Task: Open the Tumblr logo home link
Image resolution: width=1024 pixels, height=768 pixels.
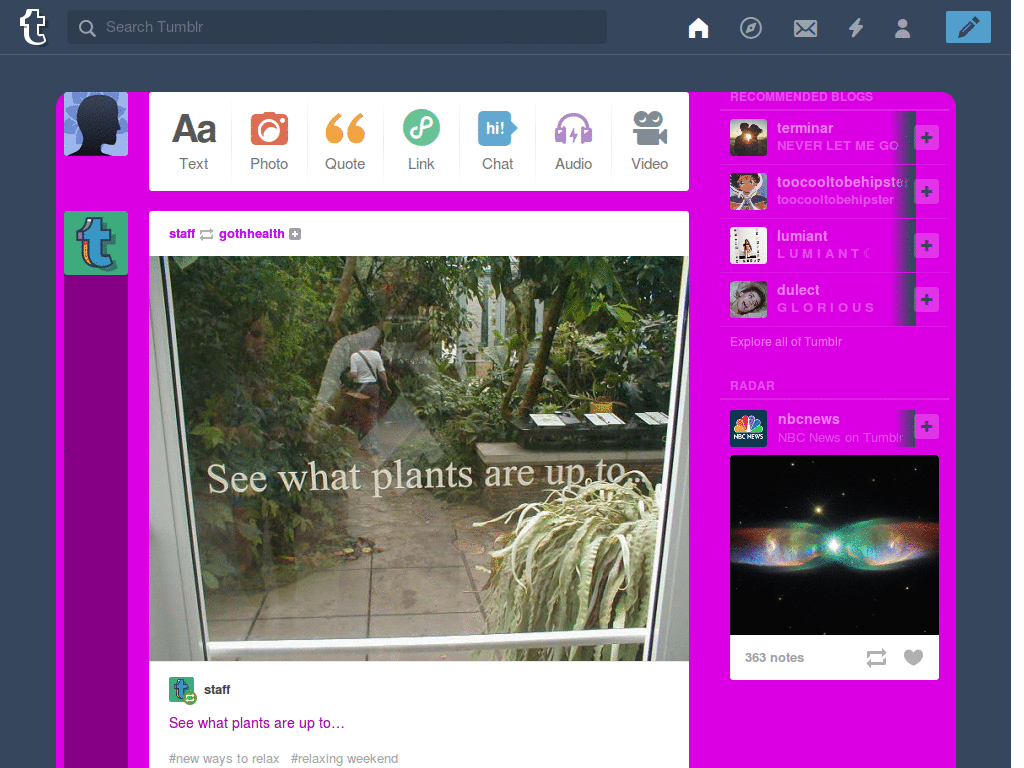Action: click(x=33, y=27)
